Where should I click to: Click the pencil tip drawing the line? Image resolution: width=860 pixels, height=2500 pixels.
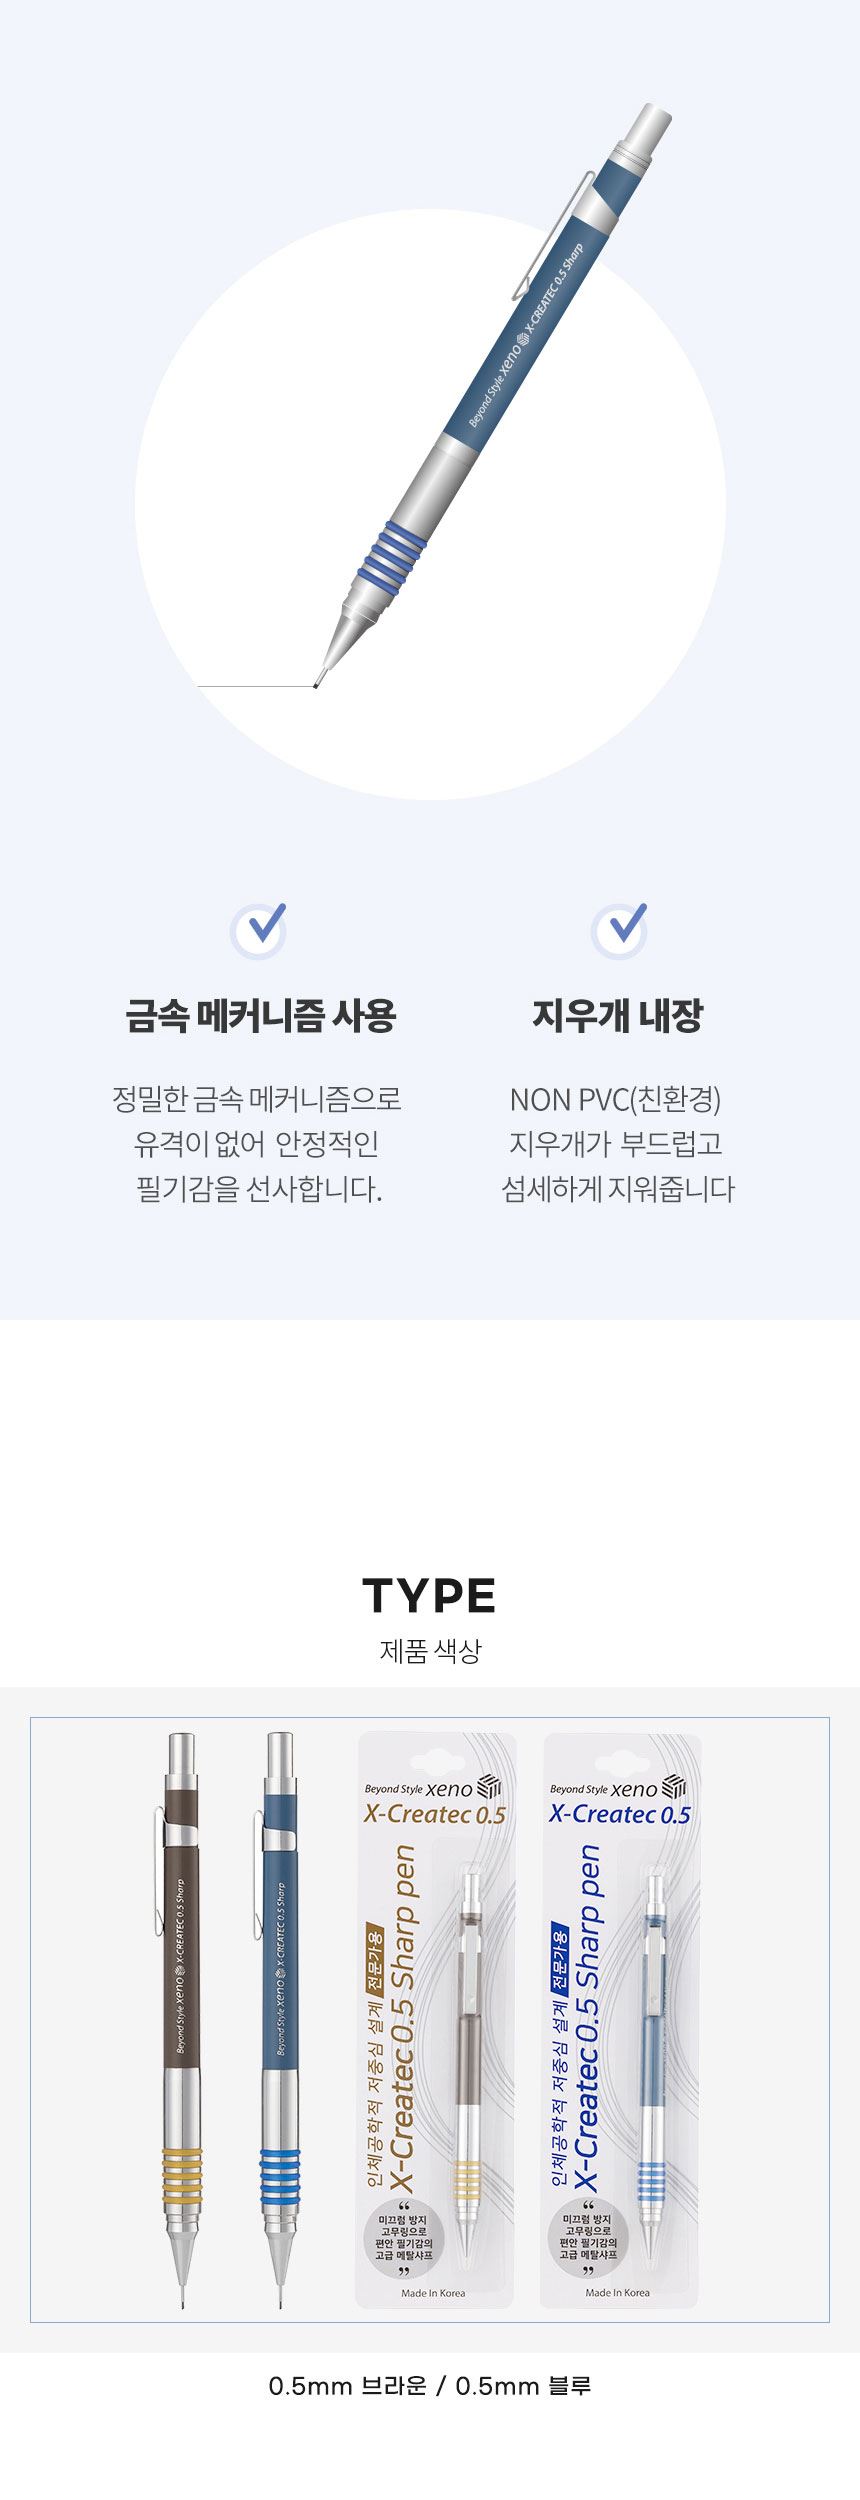317,684
